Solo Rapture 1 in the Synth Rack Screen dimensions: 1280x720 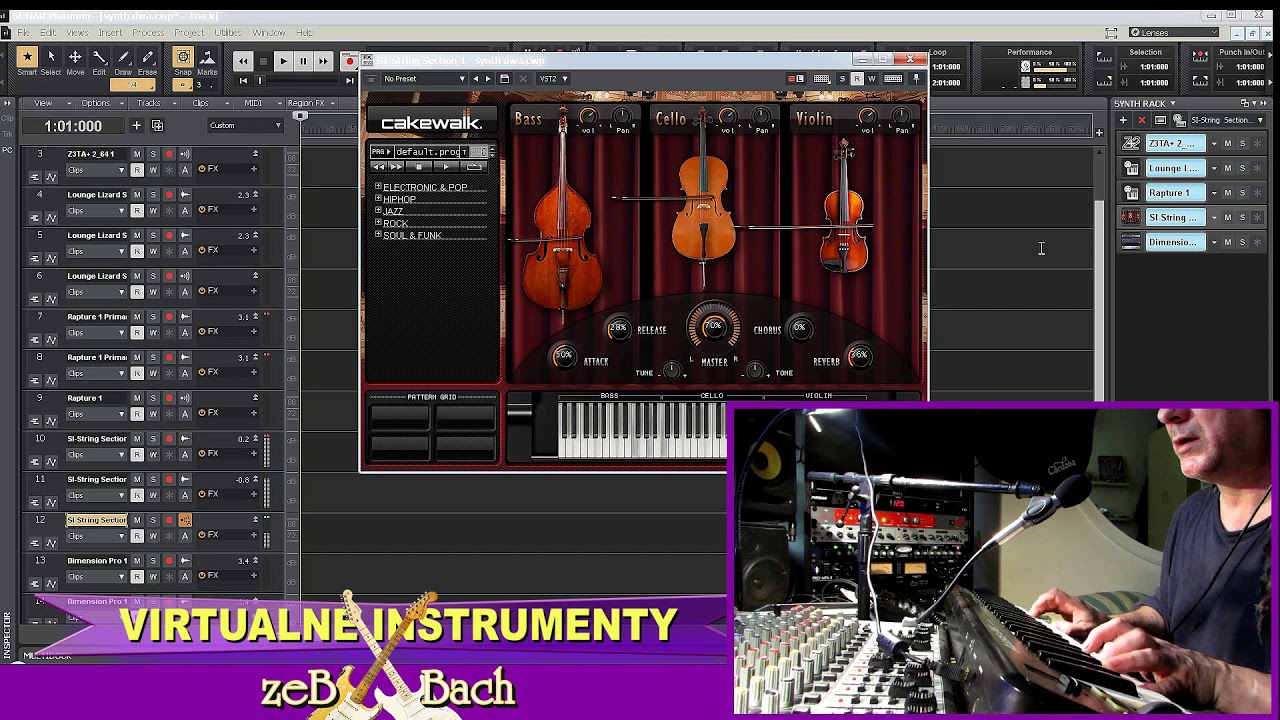coord(1242,192)
